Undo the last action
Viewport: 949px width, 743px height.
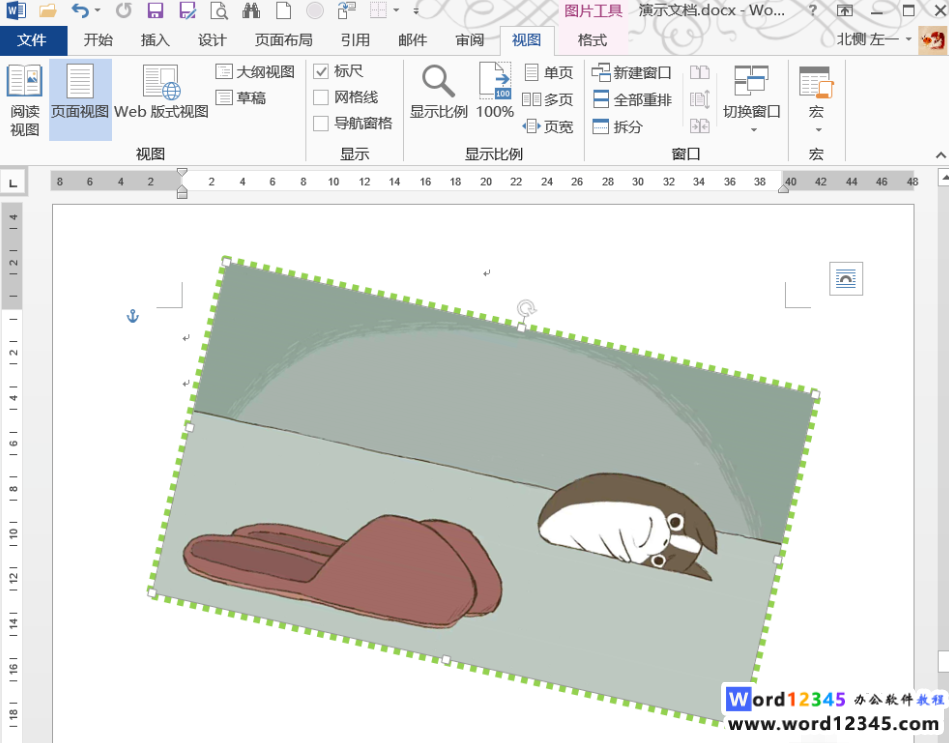tap(80, 10)
